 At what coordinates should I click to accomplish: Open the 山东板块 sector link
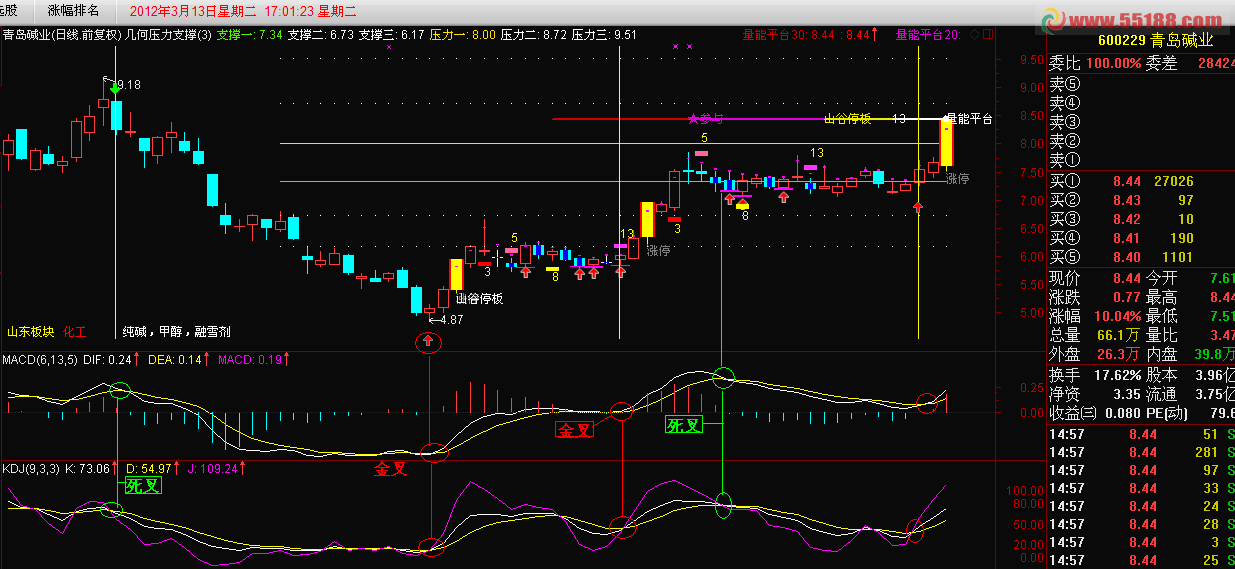click(30, 331)
